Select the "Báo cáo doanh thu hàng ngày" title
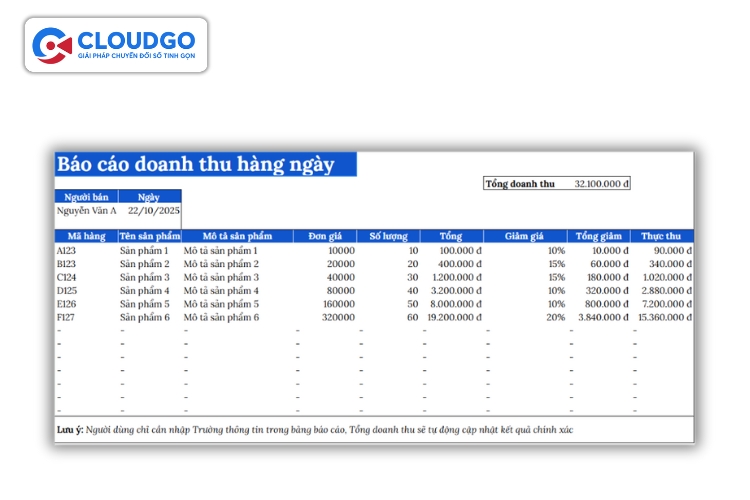750x500 pixels. click(x=195, y=165)
